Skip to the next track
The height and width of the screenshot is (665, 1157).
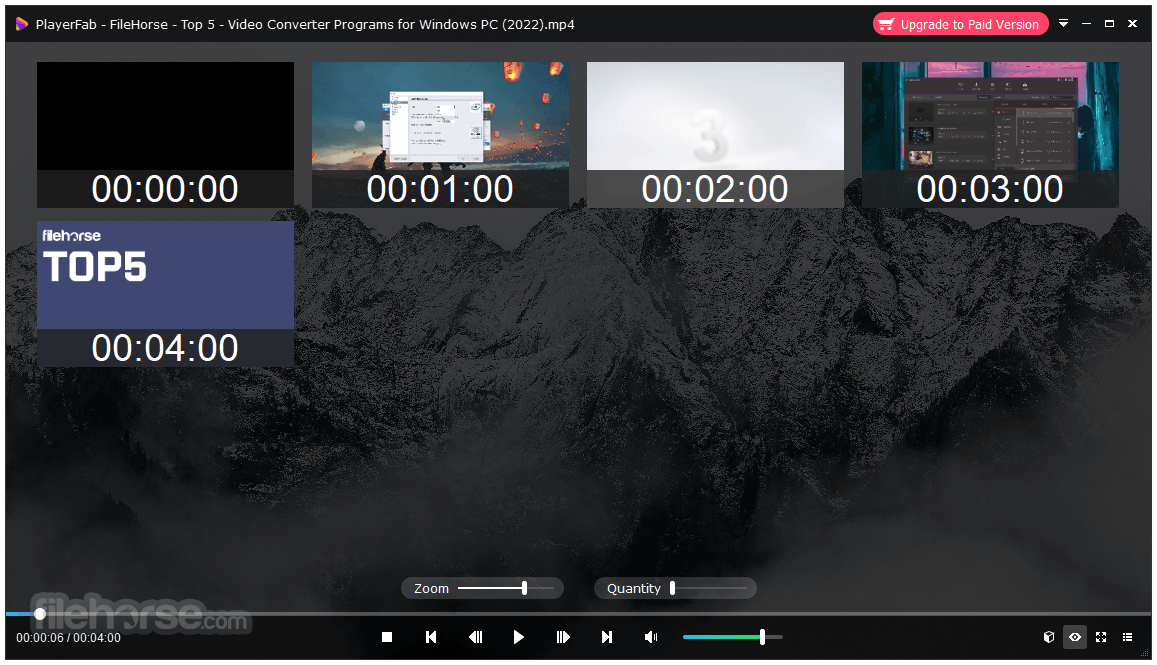(x=607, y=637)
